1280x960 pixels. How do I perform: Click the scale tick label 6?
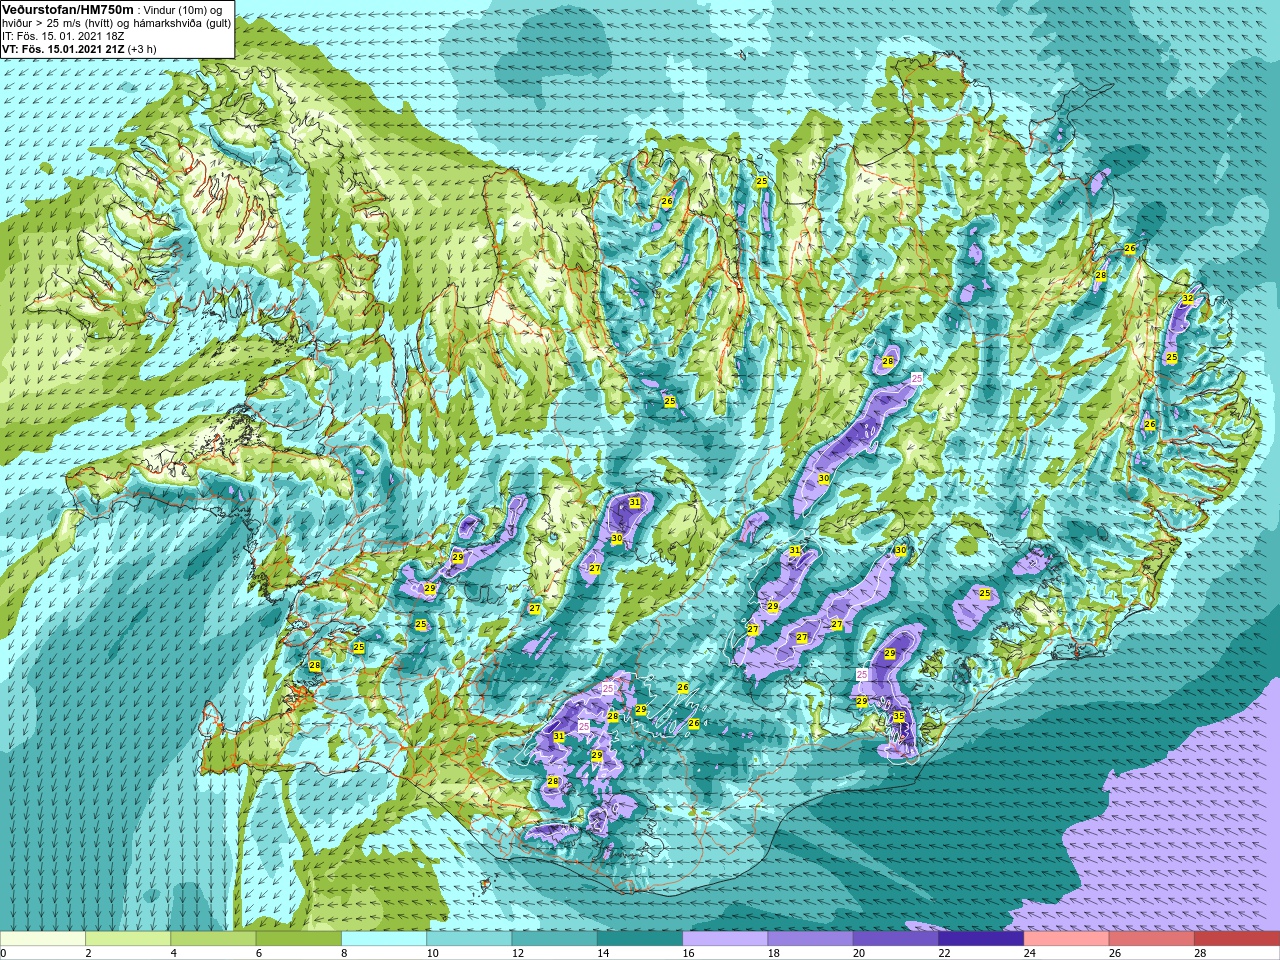click(258, 953)
